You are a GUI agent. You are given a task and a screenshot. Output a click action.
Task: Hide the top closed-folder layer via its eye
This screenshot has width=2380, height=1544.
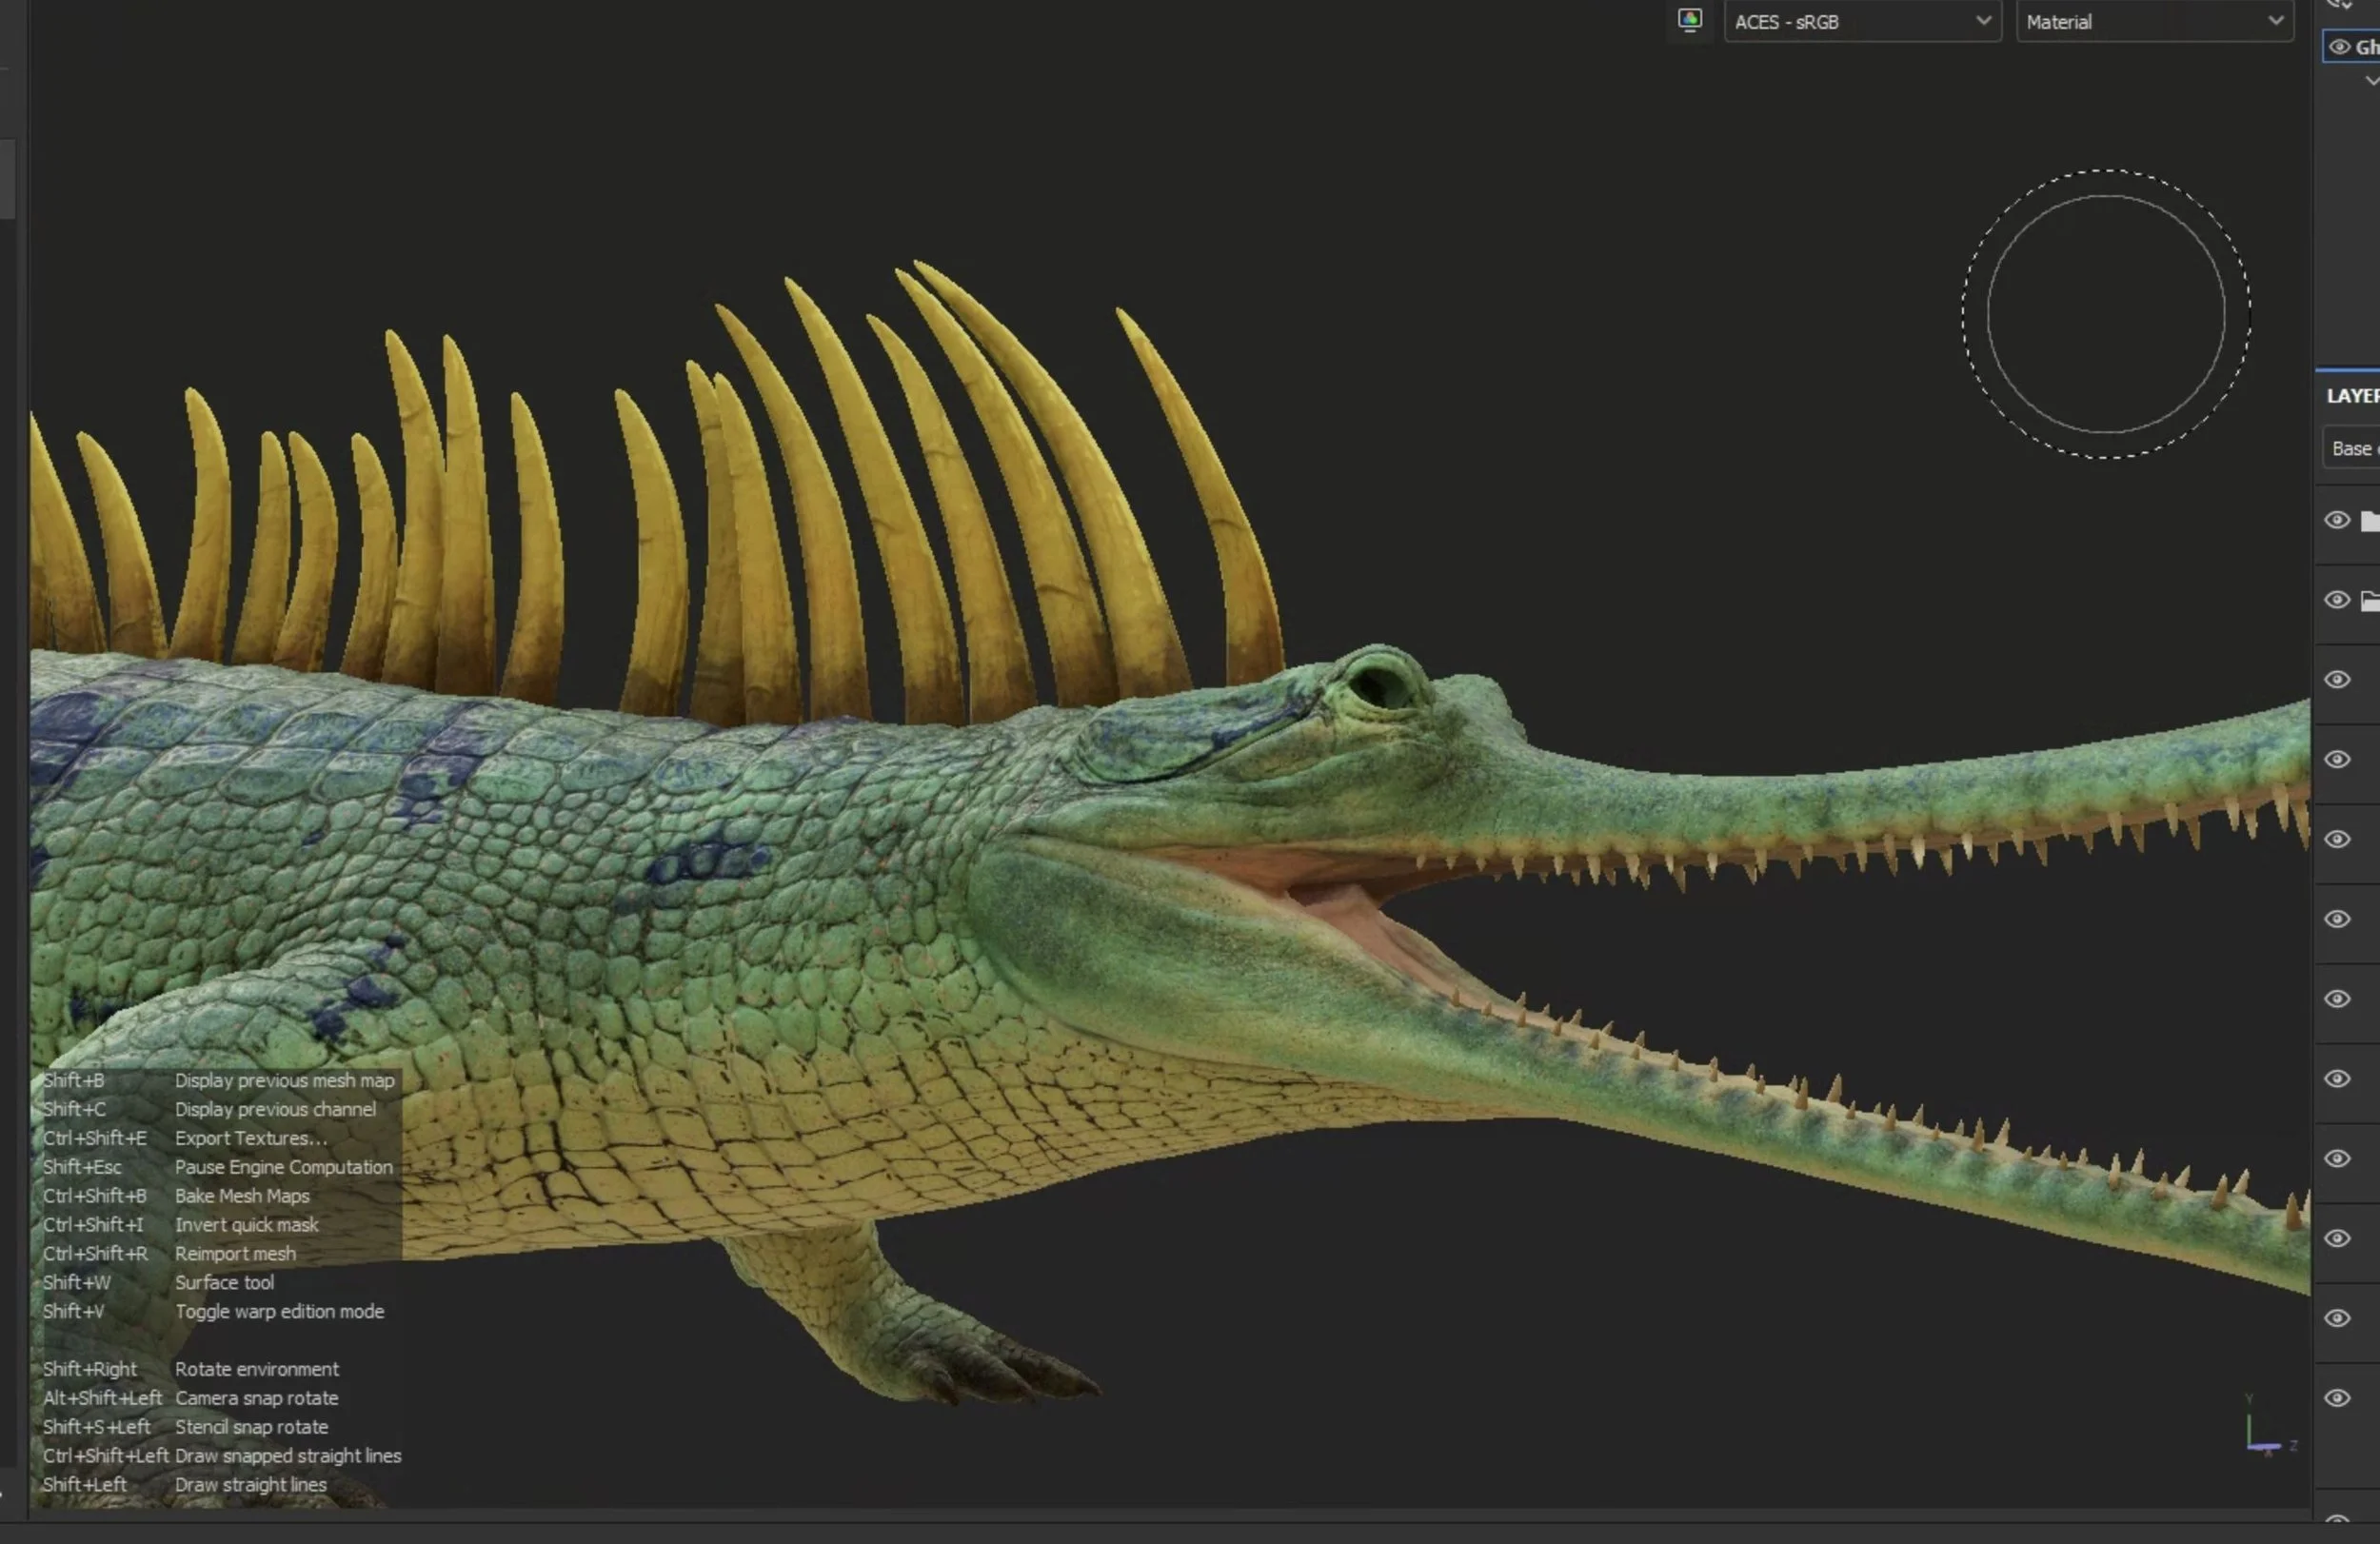[x=2337, y=520]
